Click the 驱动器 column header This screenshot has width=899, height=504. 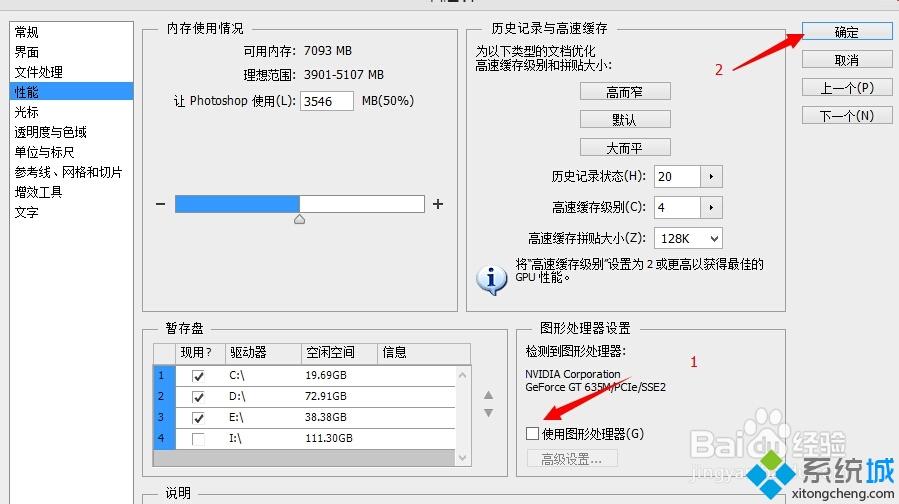pos(263,353)
